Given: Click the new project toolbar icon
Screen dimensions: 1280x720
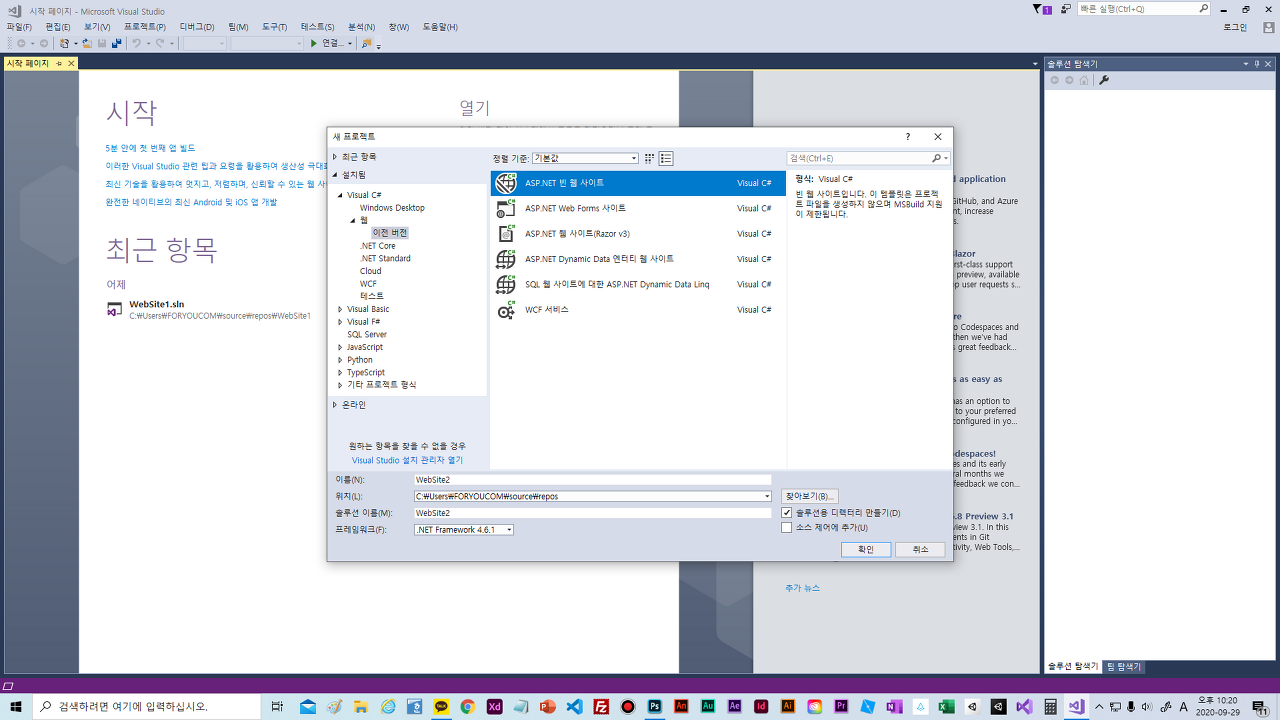Looking at the screenshot, I should coord(64,43).
